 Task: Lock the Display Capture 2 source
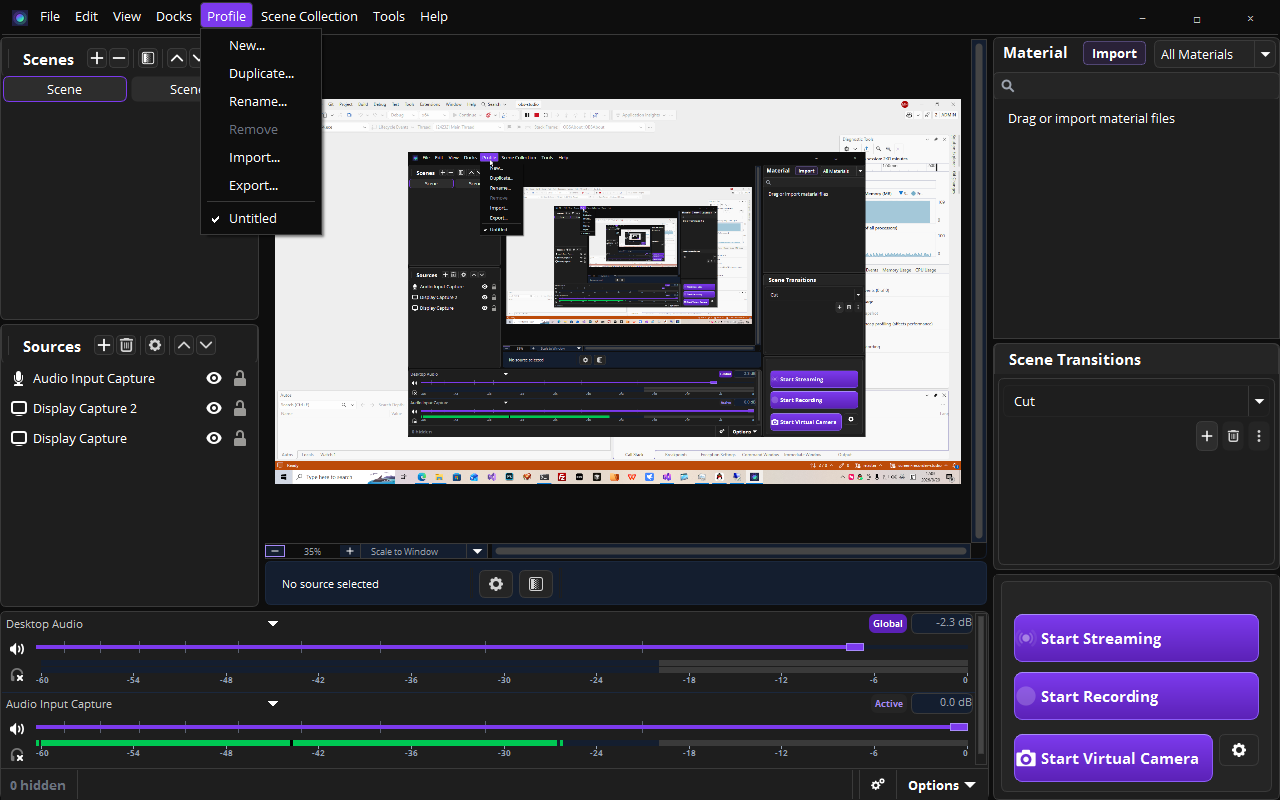[240, 408]
